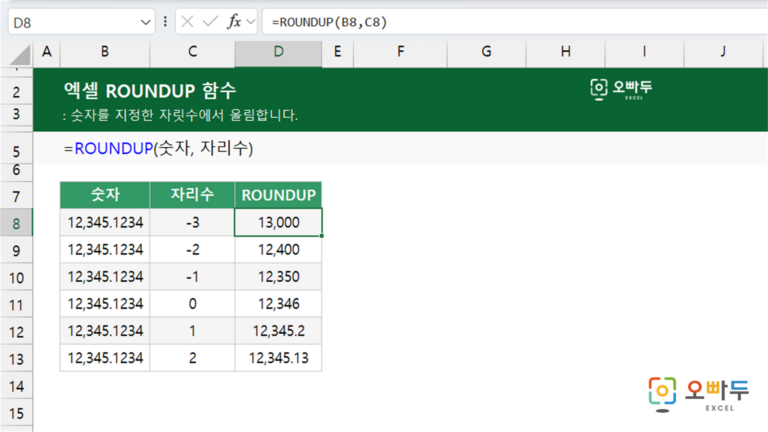Select row 13 header
Screen dimensions: 768x432
pyautogui.click(x=16, y=359)
